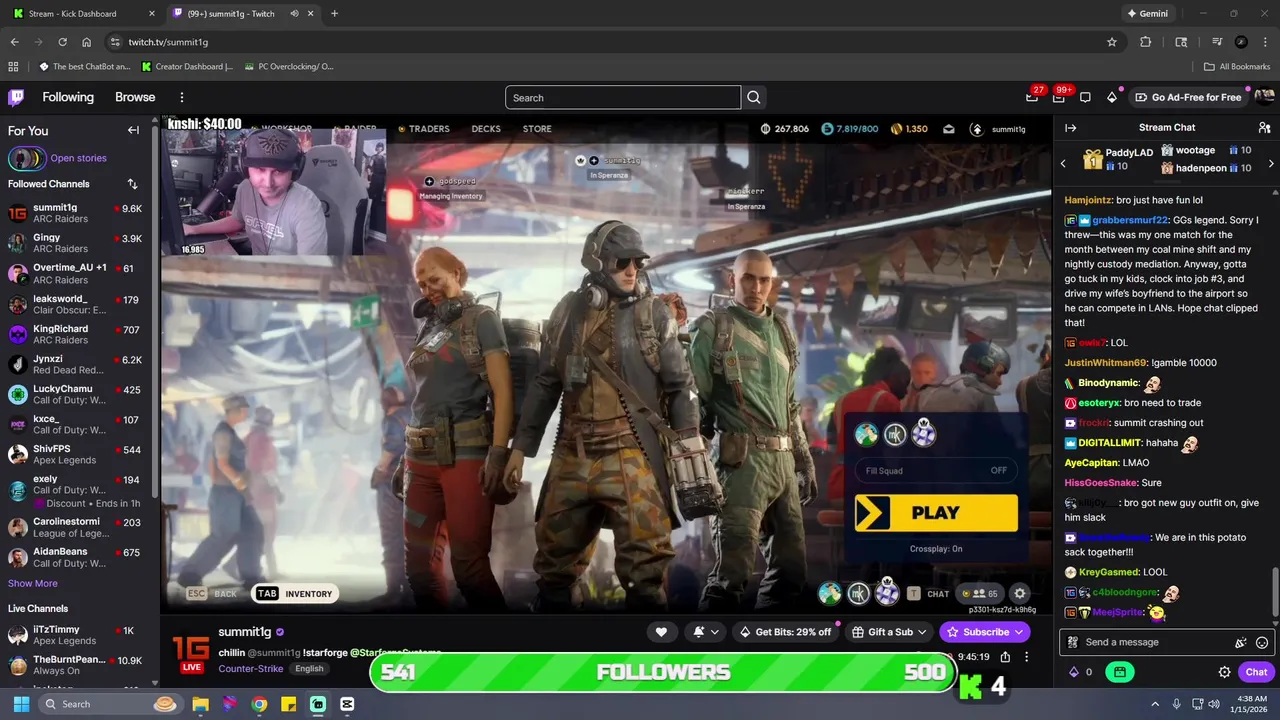Open Windows Start menu
The image size is (1280, 720).
(21, 704)
